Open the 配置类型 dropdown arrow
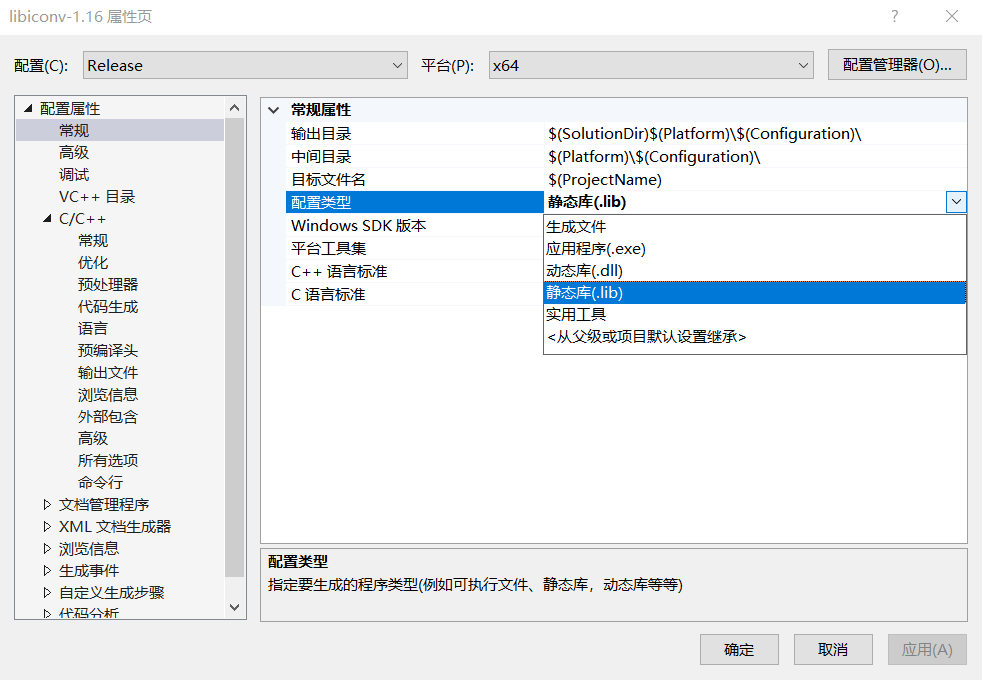 tap(957, 201)
